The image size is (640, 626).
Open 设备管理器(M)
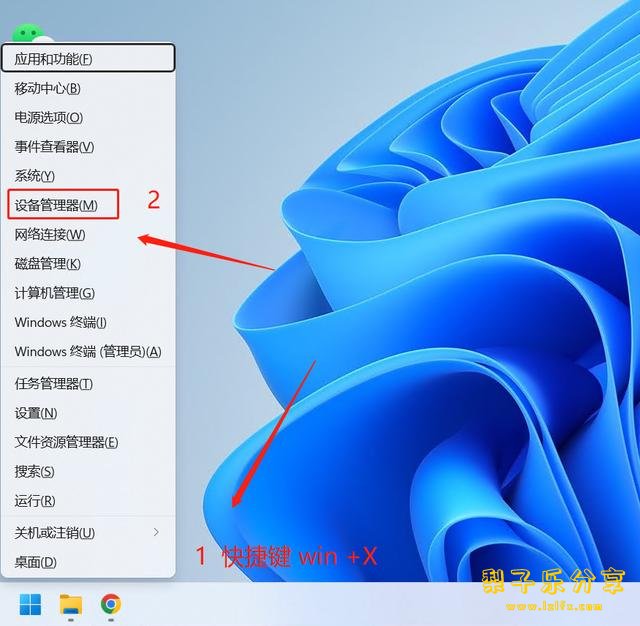tap(89, 205)
